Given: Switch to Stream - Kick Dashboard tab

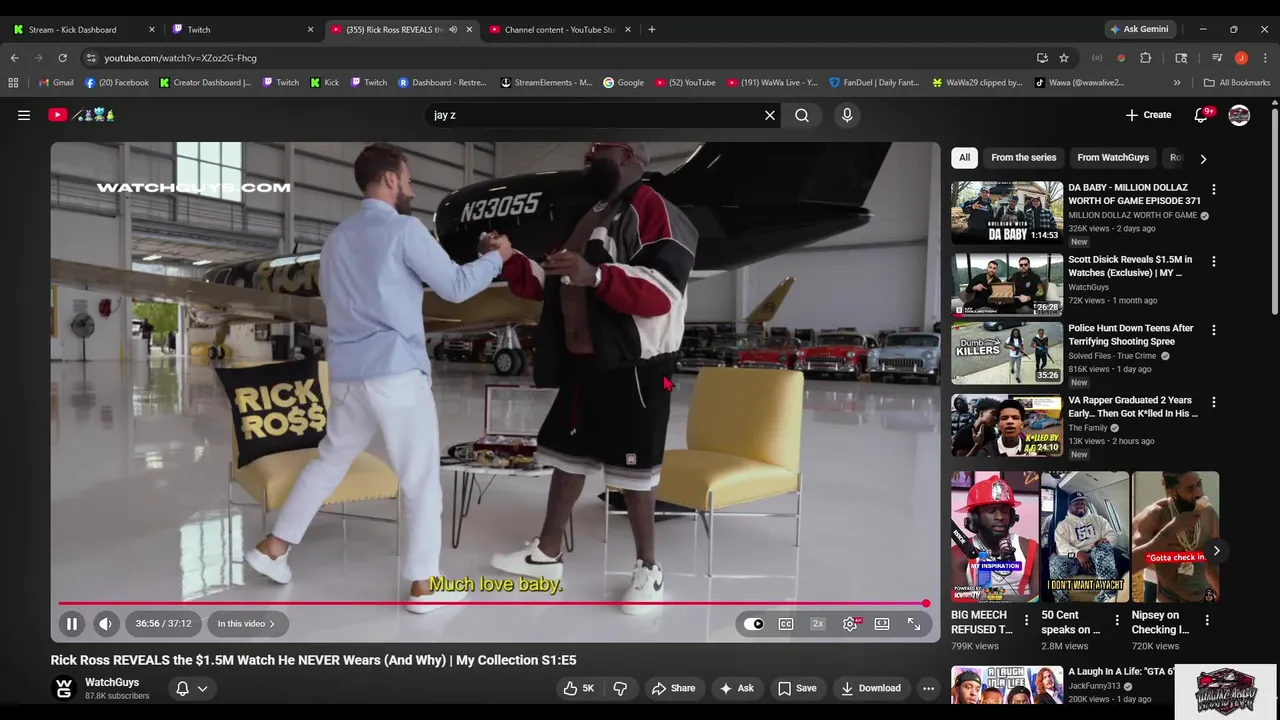Looking at the screenshot, I should 84,29.
